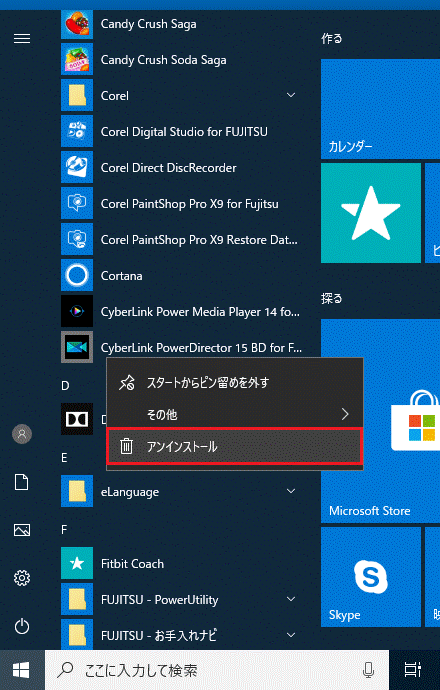This screenshot has width=440, height=690.
Task: Expand the FUJITSU - お手入れナビ chevron
Action: (x=291, y=635)
